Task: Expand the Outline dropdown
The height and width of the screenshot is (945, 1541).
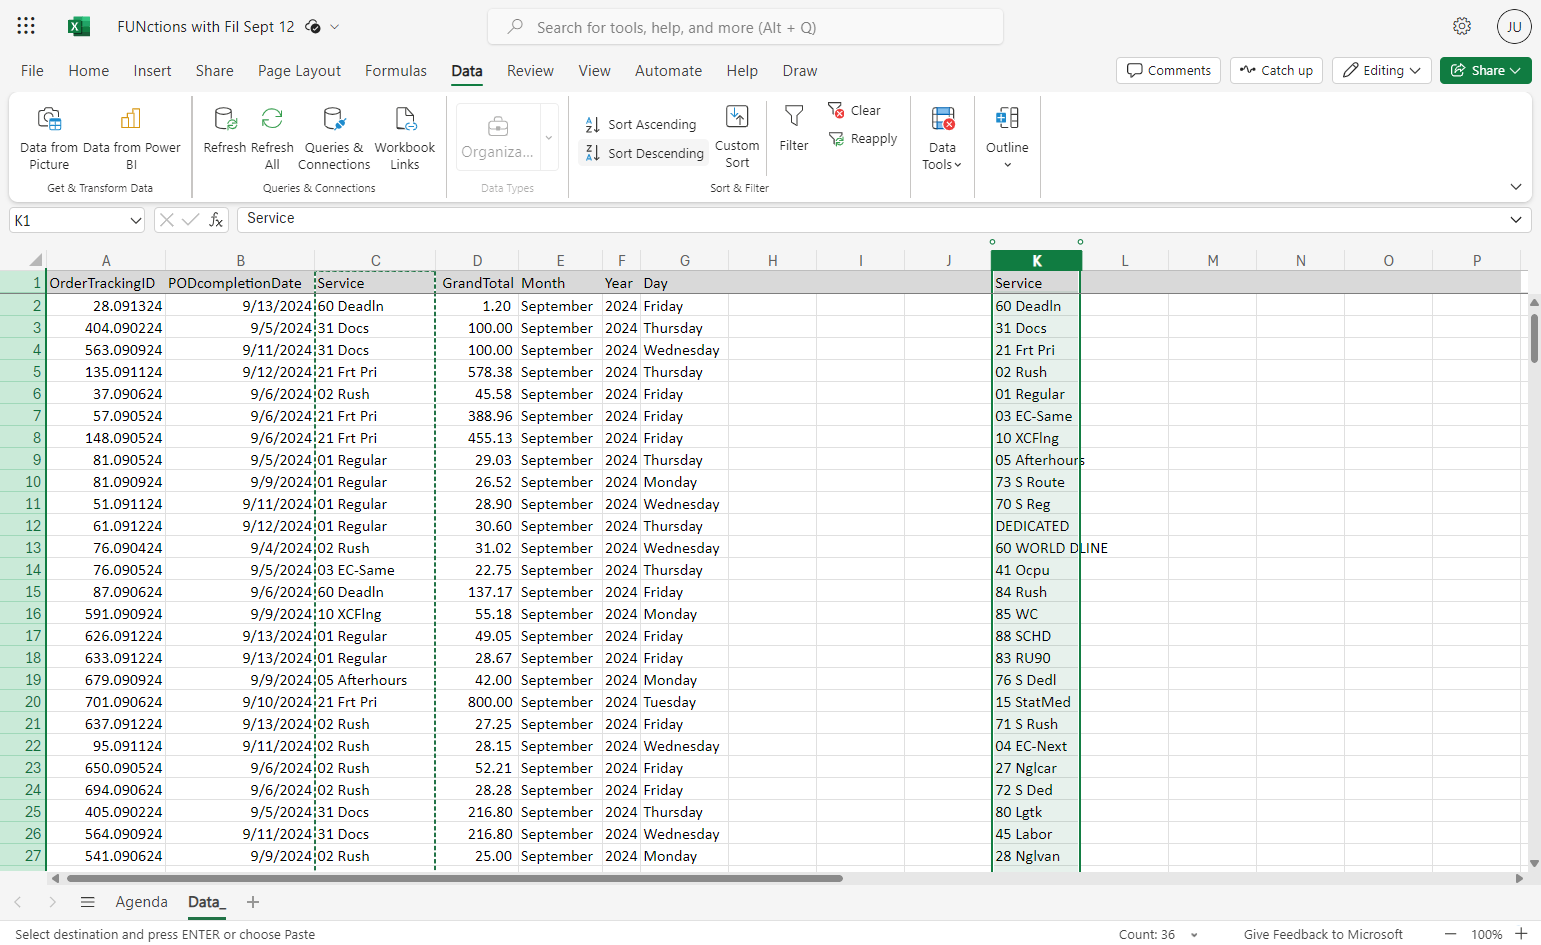Action: [x=1007, y=138]
